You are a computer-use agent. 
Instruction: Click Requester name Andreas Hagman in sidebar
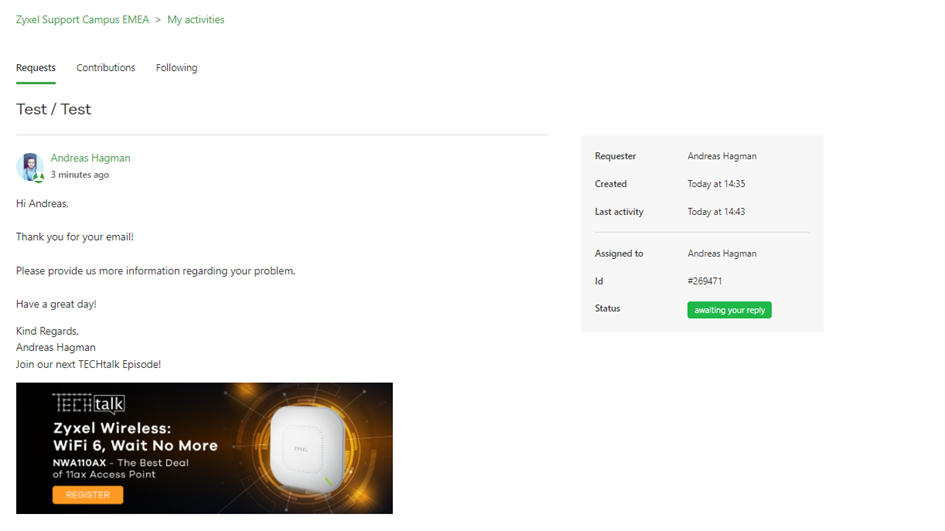[x=722, y=156]
